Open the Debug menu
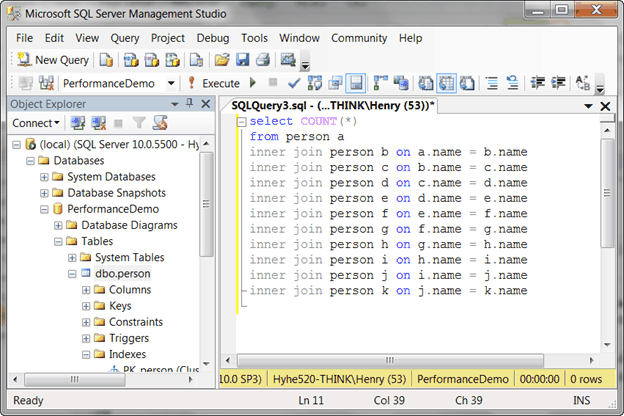624x416 pixels. [x=213, y=38]
